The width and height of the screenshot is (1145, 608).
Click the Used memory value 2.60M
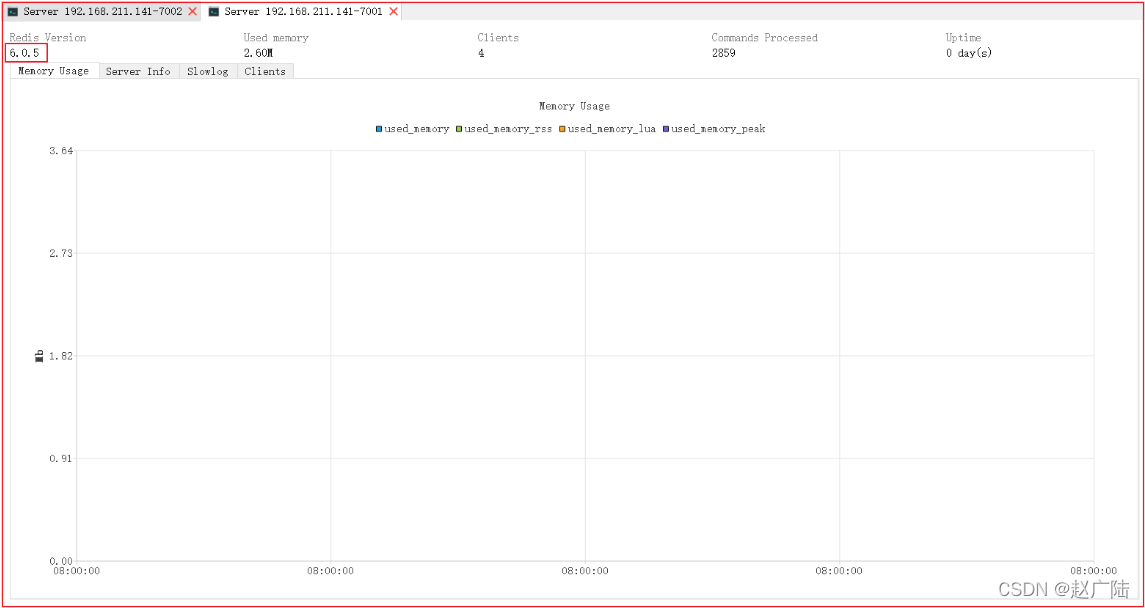point(259,53)
